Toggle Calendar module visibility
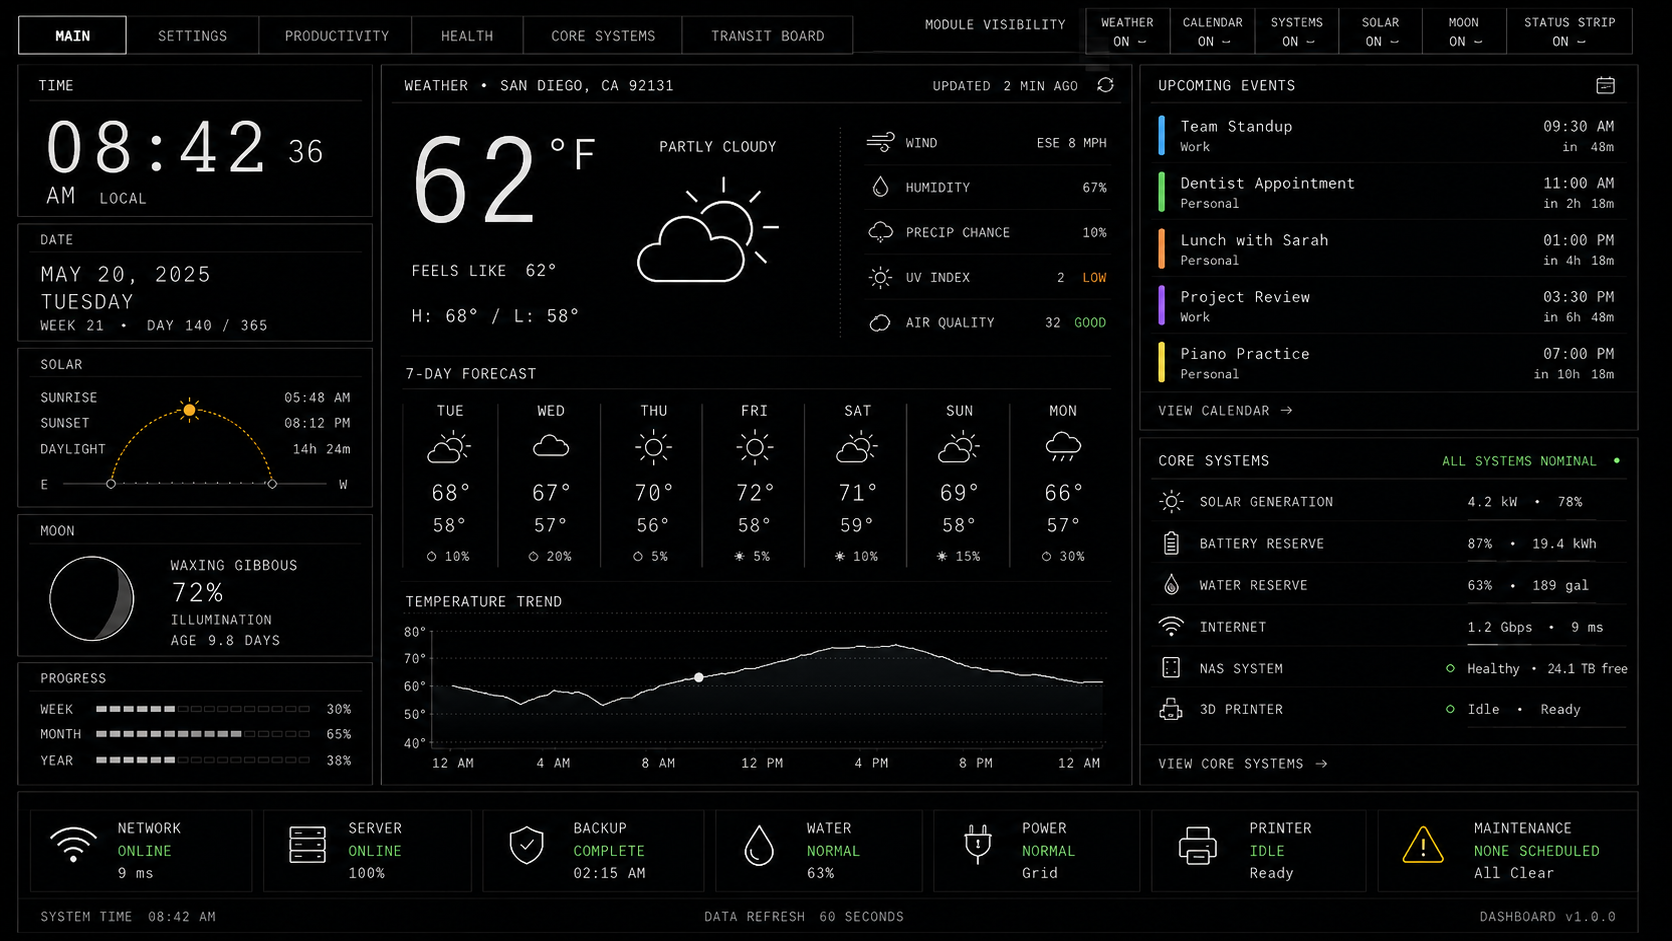Image resolution: width=1672 pixels, height=941 pixels. (1212, 31)
